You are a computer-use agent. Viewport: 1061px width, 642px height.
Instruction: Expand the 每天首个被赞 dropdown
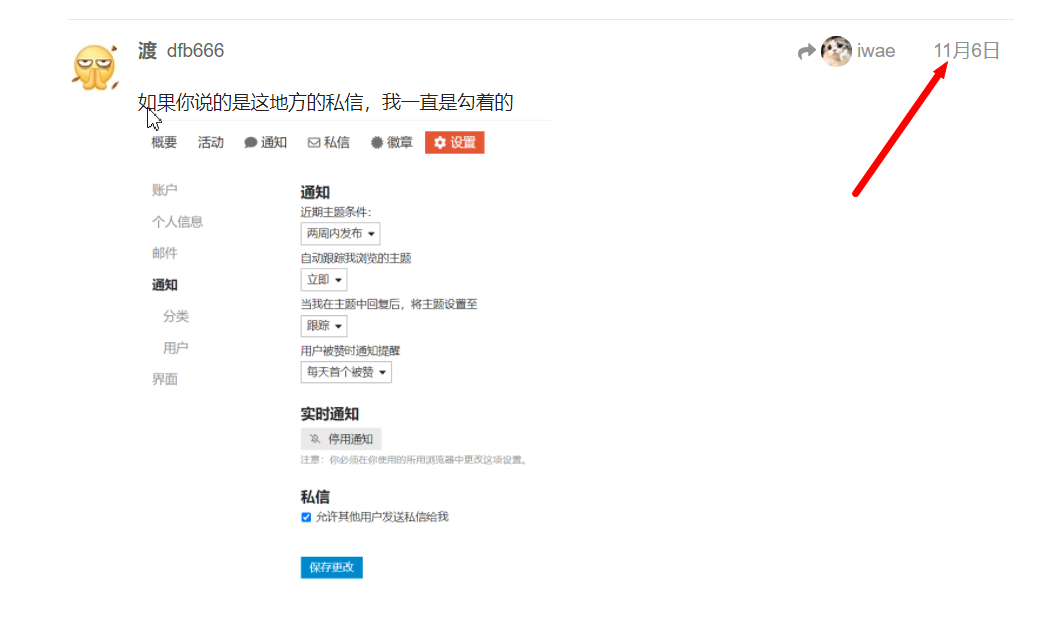346,372
